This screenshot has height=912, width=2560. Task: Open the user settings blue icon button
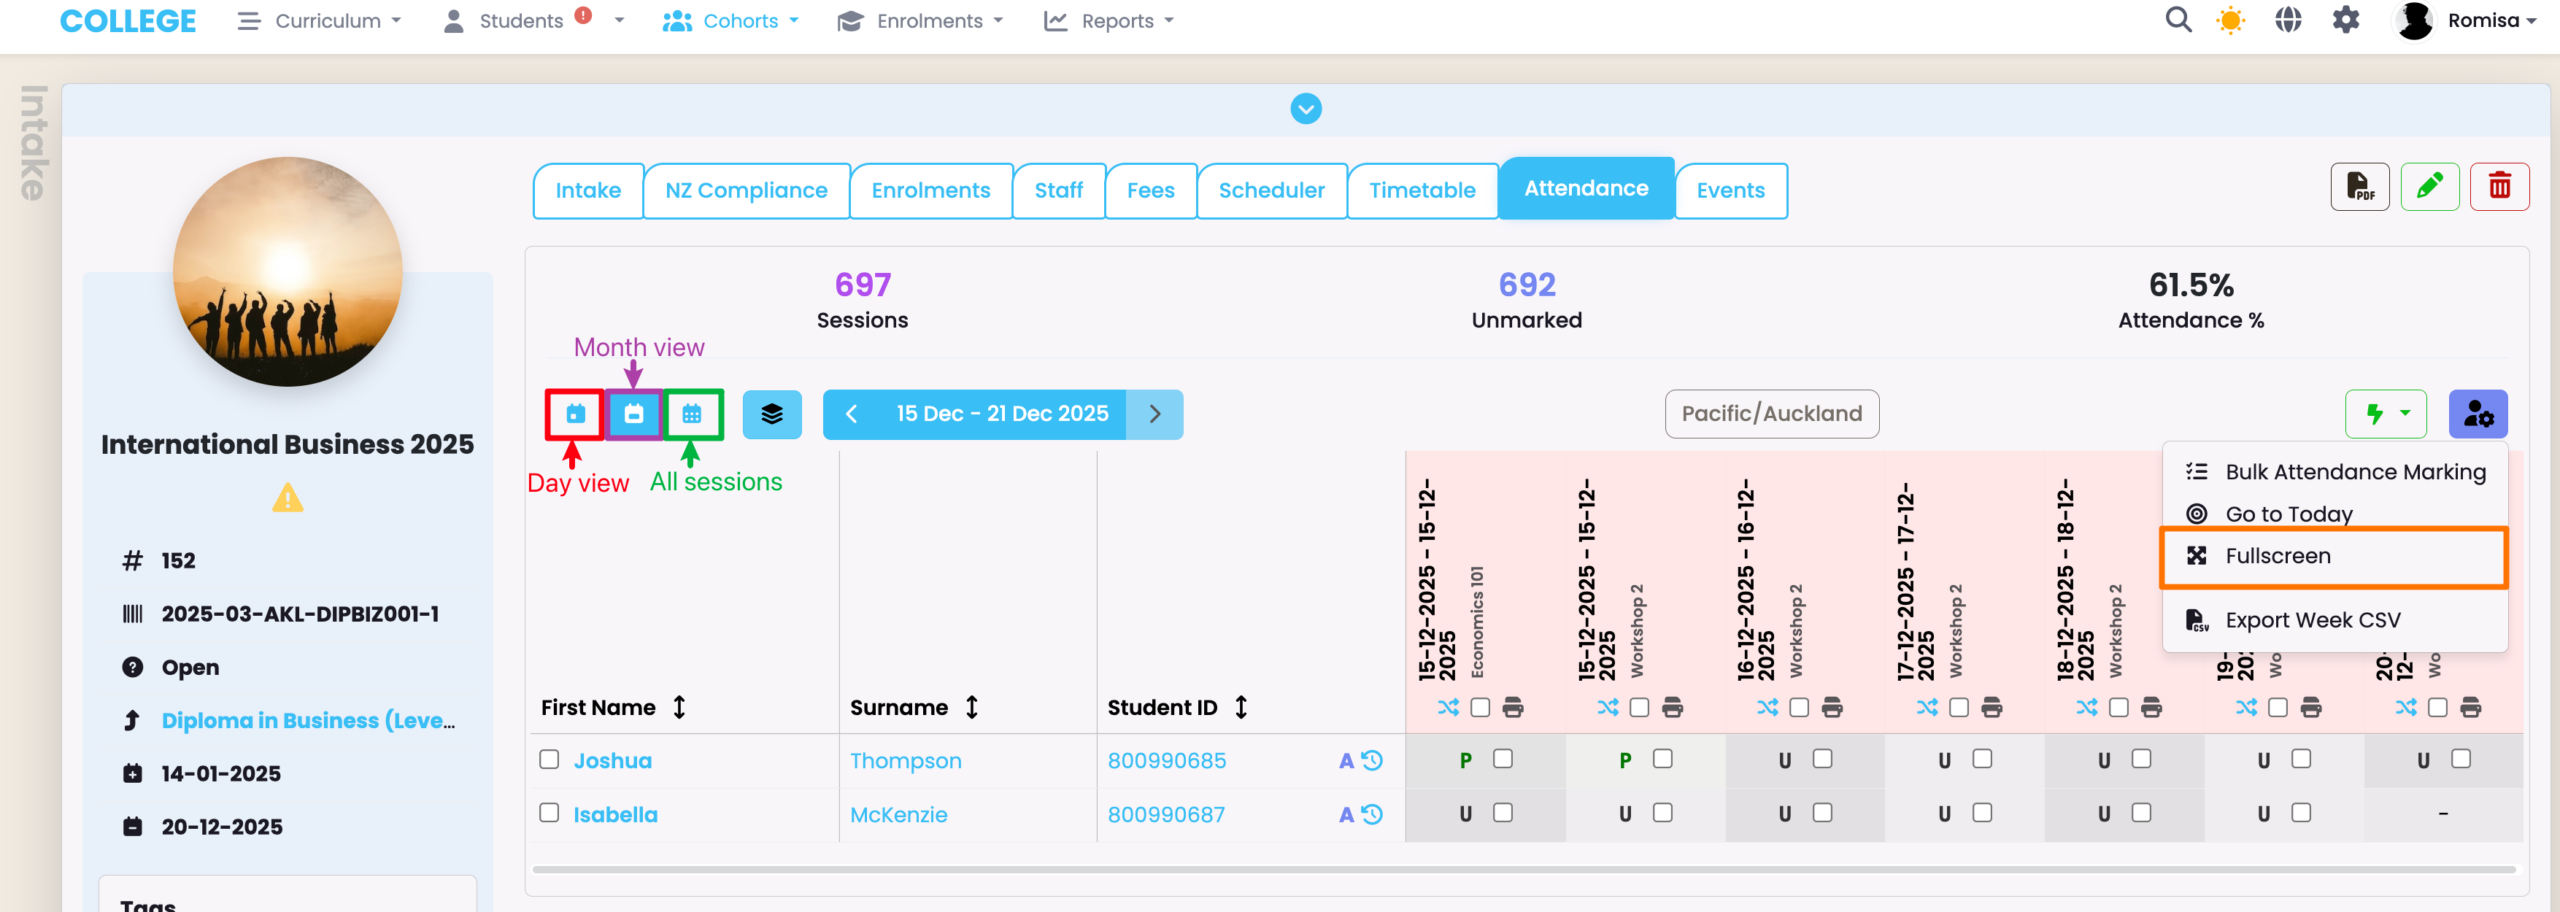tap(2478, 414)
